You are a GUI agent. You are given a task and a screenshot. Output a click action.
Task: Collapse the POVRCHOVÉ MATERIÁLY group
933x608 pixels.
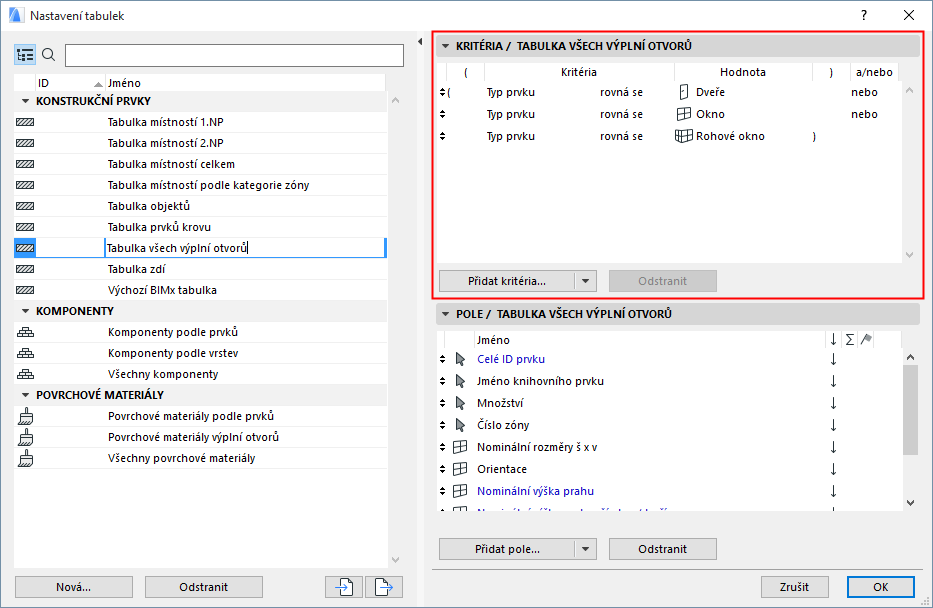(x=25, y=395)
